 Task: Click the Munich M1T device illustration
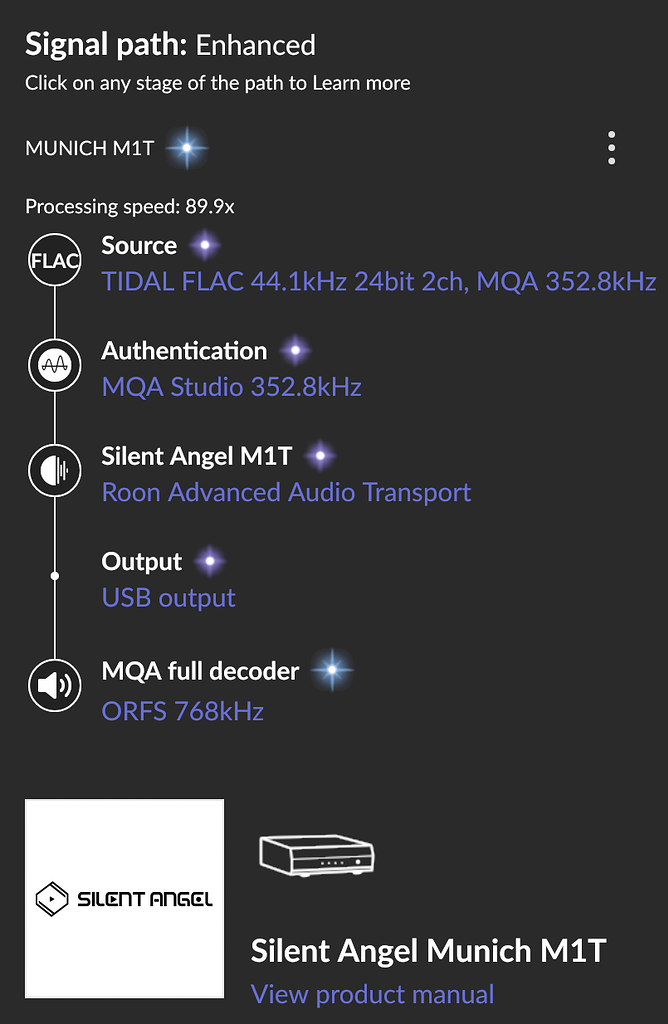(x=317, y=855)
